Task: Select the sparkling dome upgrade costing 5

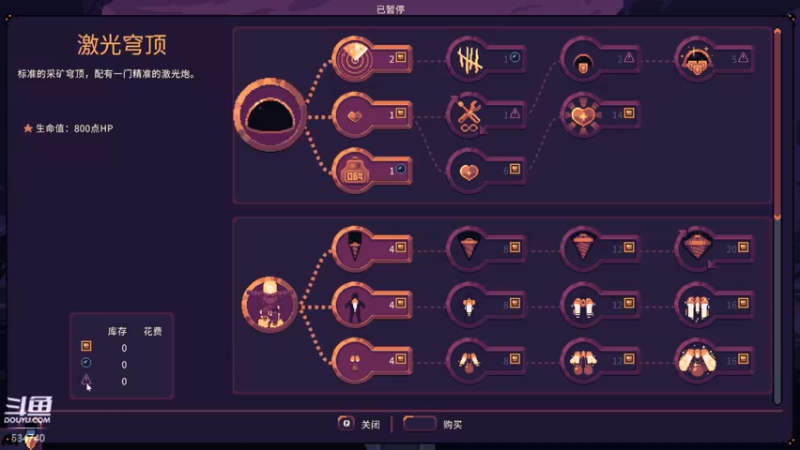Action: pyautogui.click(x=714, y=59)
